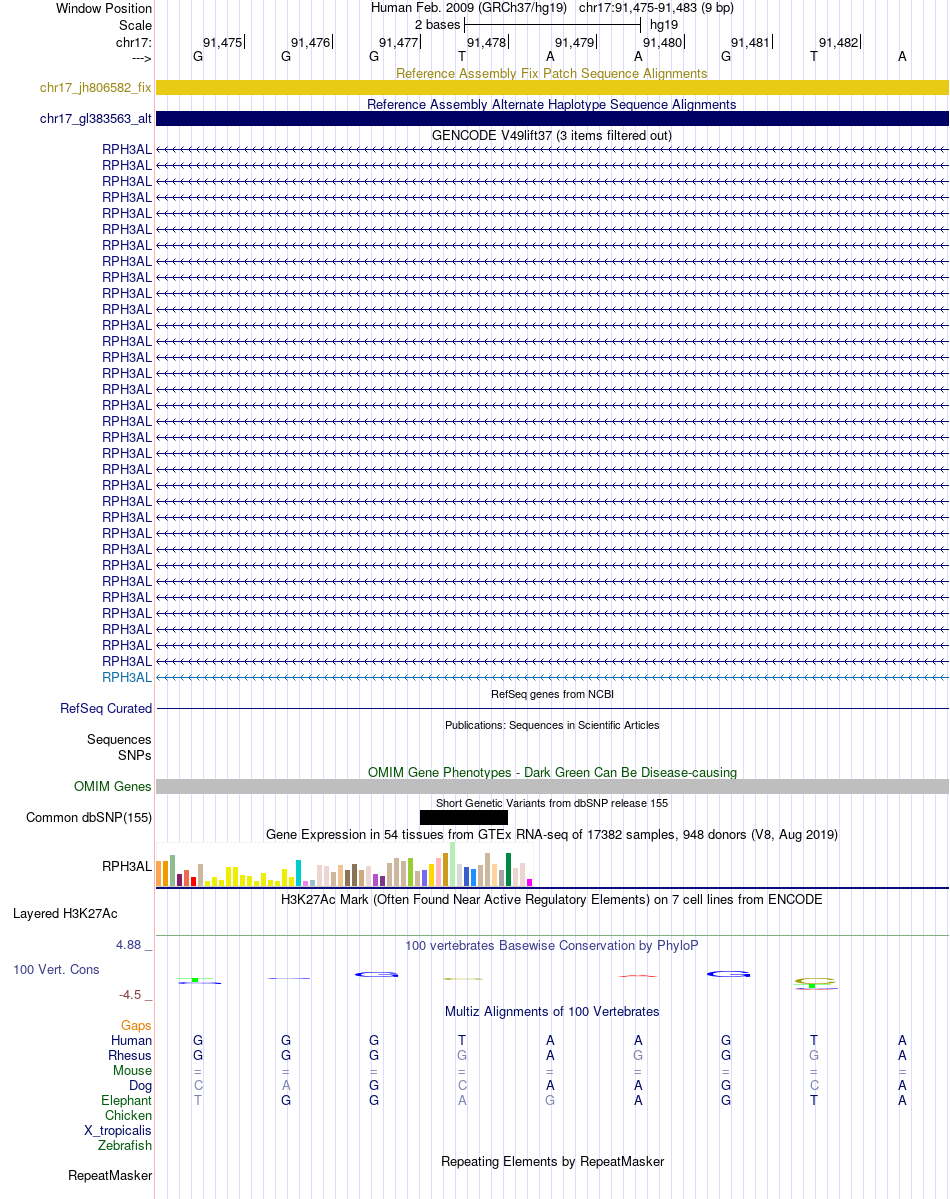Select the Human species label
Image resolution: width=950 pixels, height=1199 pixels.
click(x=132, y=1041)
